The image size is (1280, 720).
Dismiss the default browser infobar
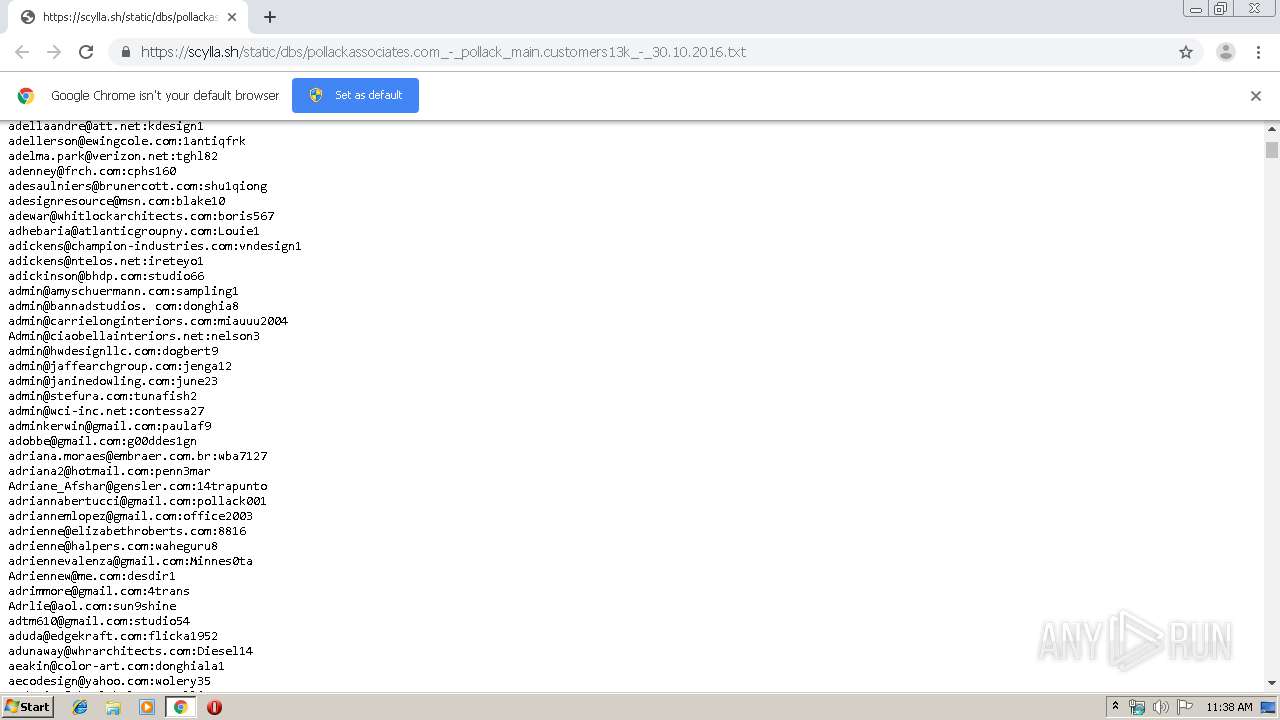click(x=1256, y=96)
